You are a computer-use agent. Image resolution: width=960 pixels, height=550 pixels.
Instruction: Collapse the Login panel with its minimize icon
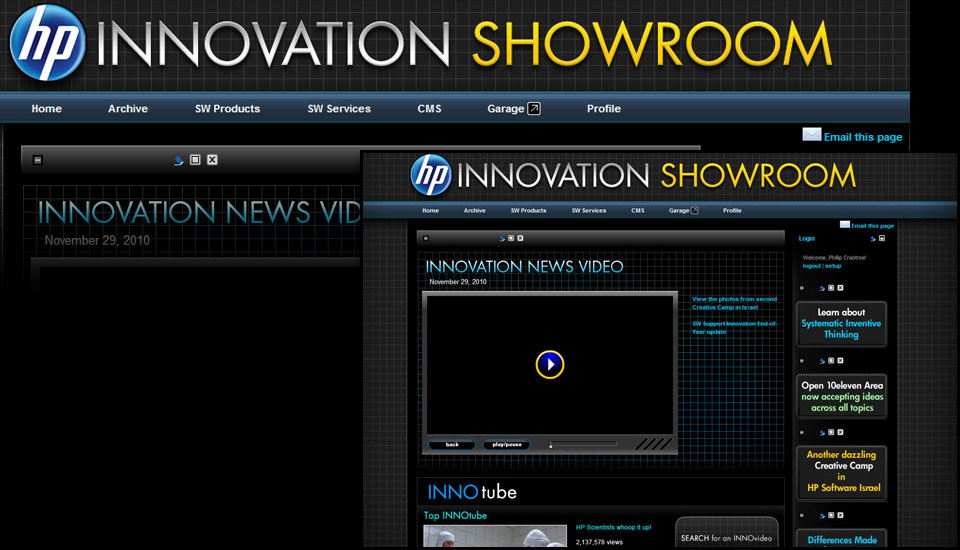point(881,239)
